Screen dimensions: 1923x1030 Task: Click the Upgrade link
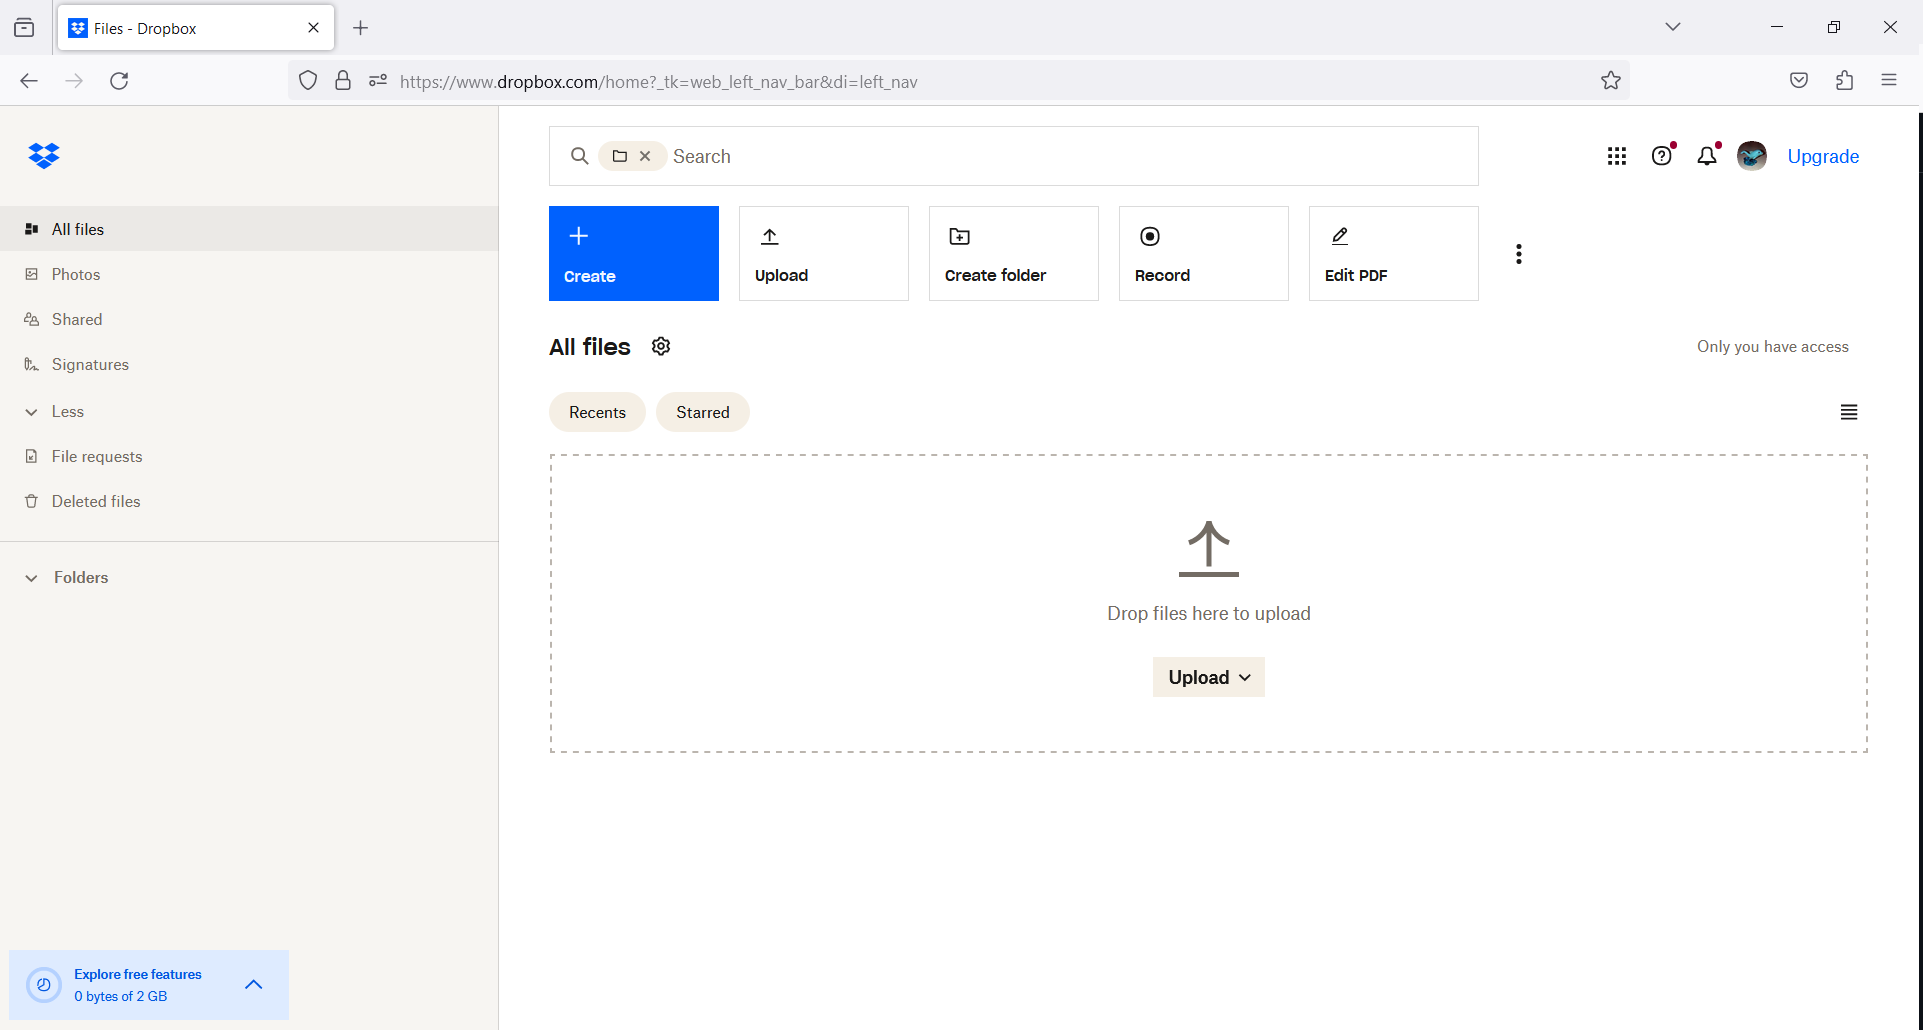click(1822, 156)
